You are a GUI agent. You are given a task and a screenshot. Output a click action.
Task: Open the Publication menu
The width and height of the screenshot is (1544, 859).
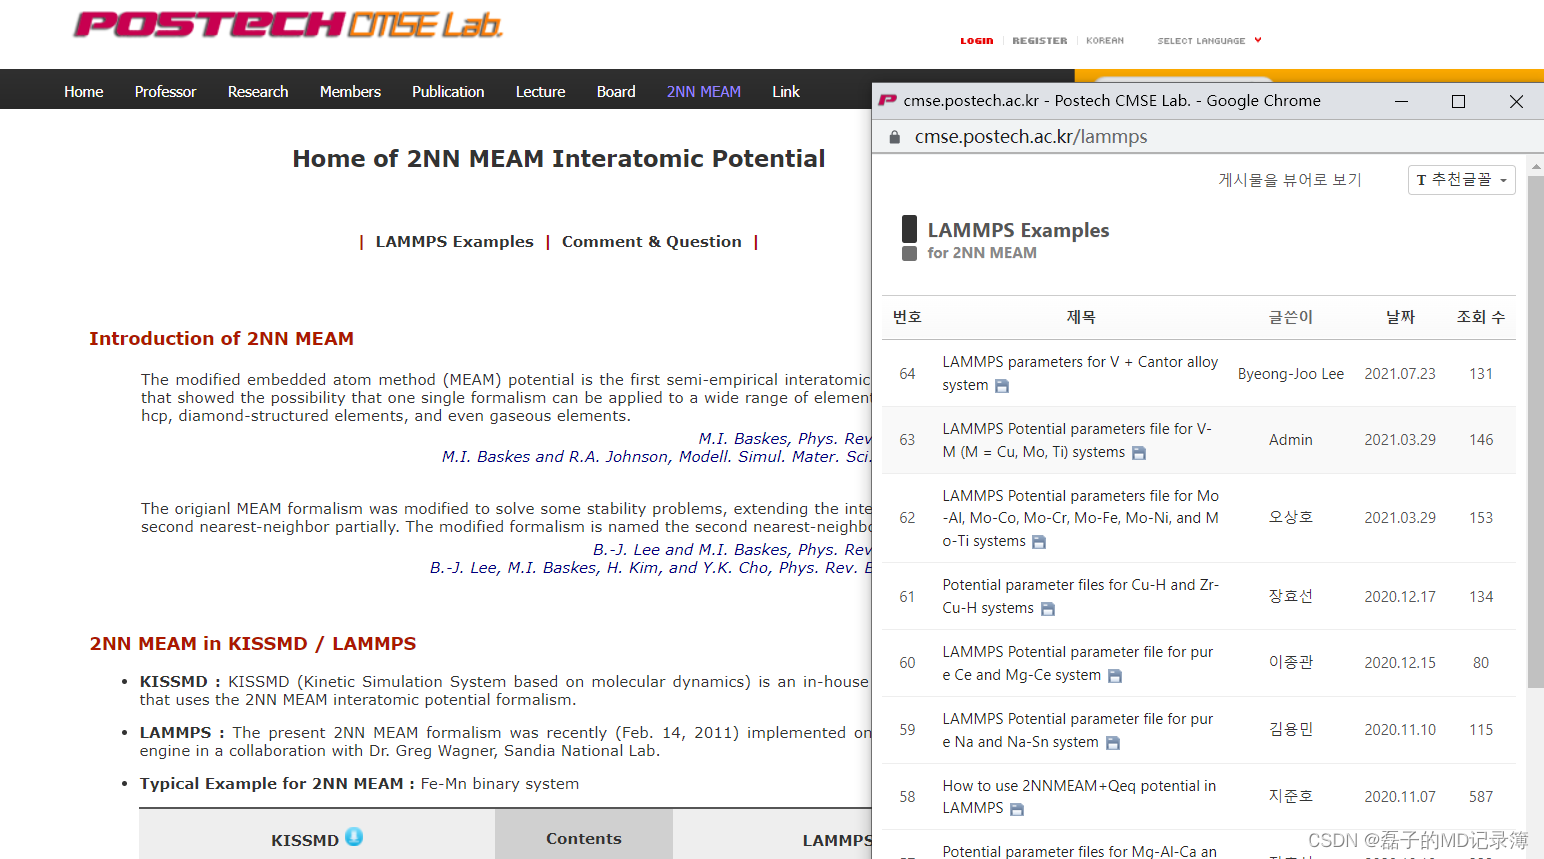448,92
